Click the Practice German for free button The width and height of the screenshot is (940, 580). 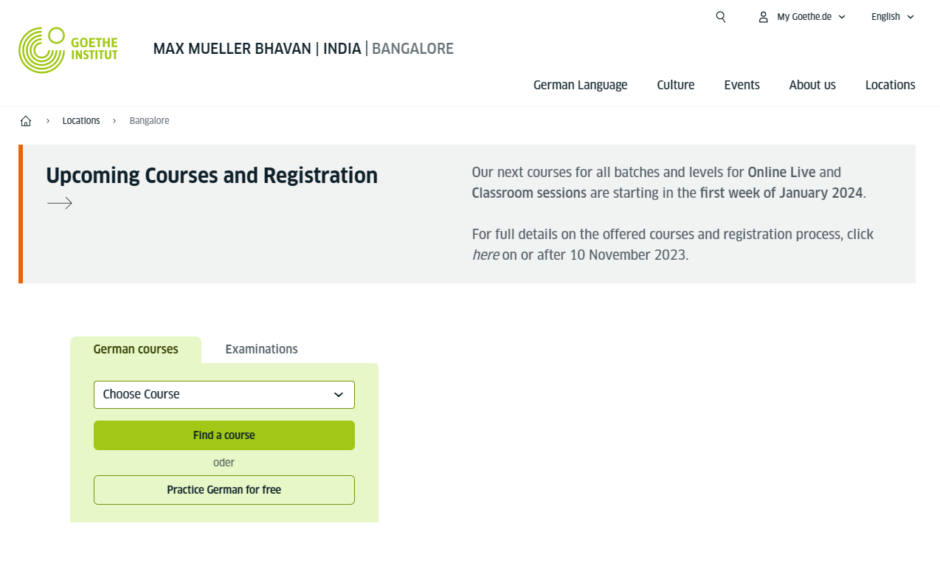click(223, 490)
